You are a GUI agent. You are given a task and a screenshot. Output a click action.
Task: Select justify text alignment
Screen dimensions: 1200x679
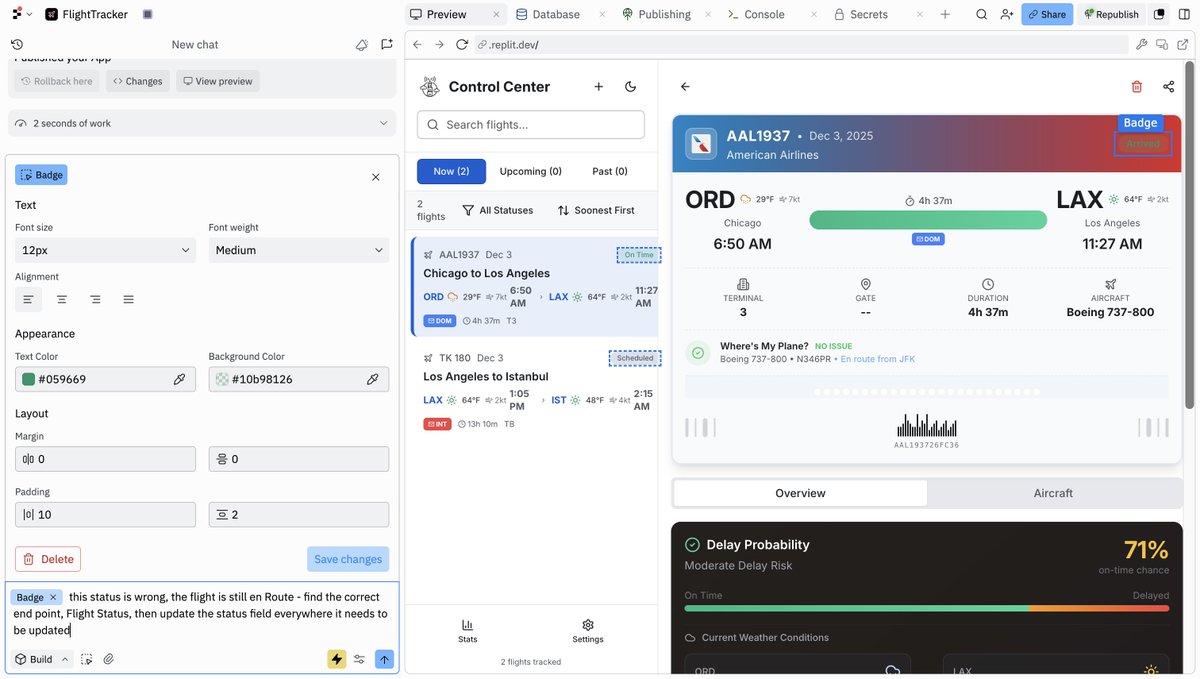pyautogui.click(x=128, y=299)
